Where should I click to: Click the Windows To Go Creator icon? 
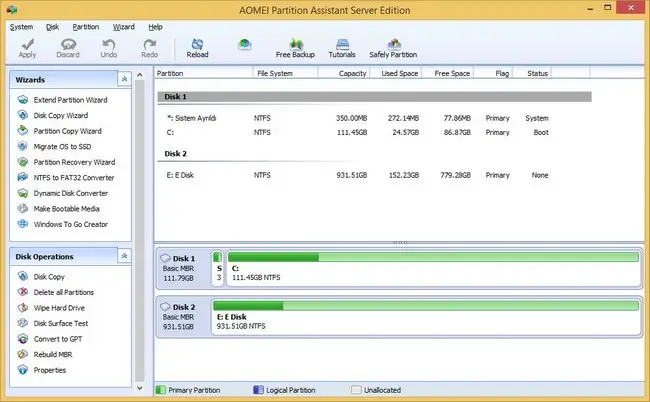pos(23,224)
